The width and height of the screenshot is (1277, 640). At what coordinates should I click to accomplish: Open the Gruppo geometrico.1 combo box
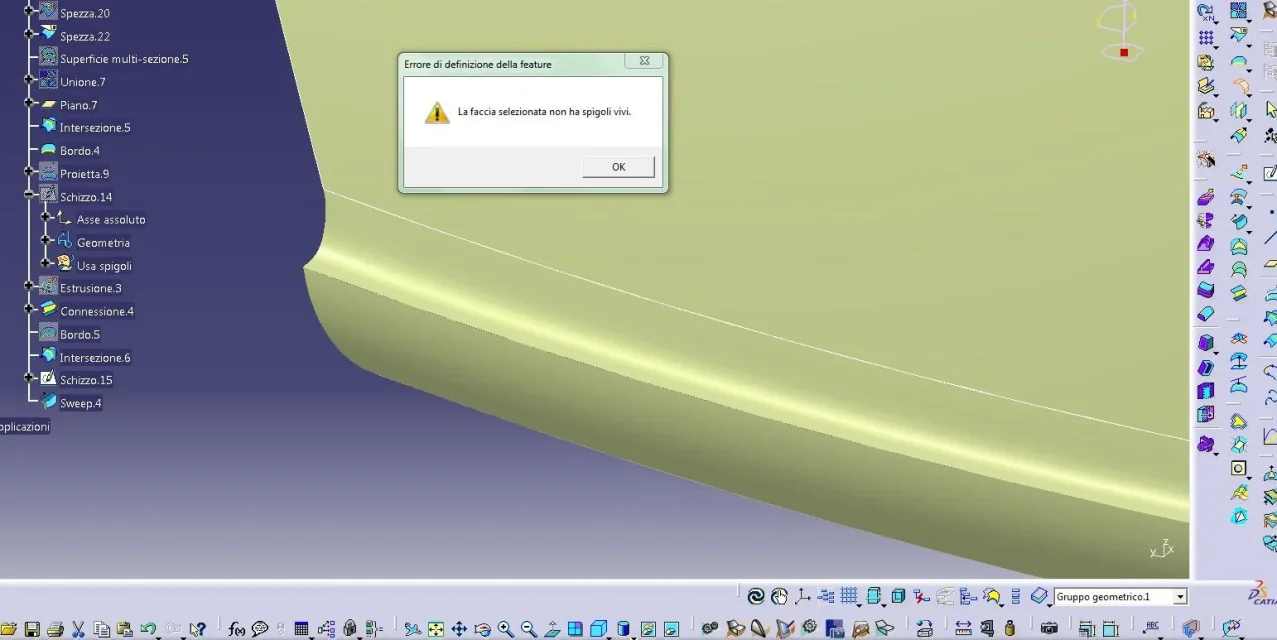[1120, 597]
